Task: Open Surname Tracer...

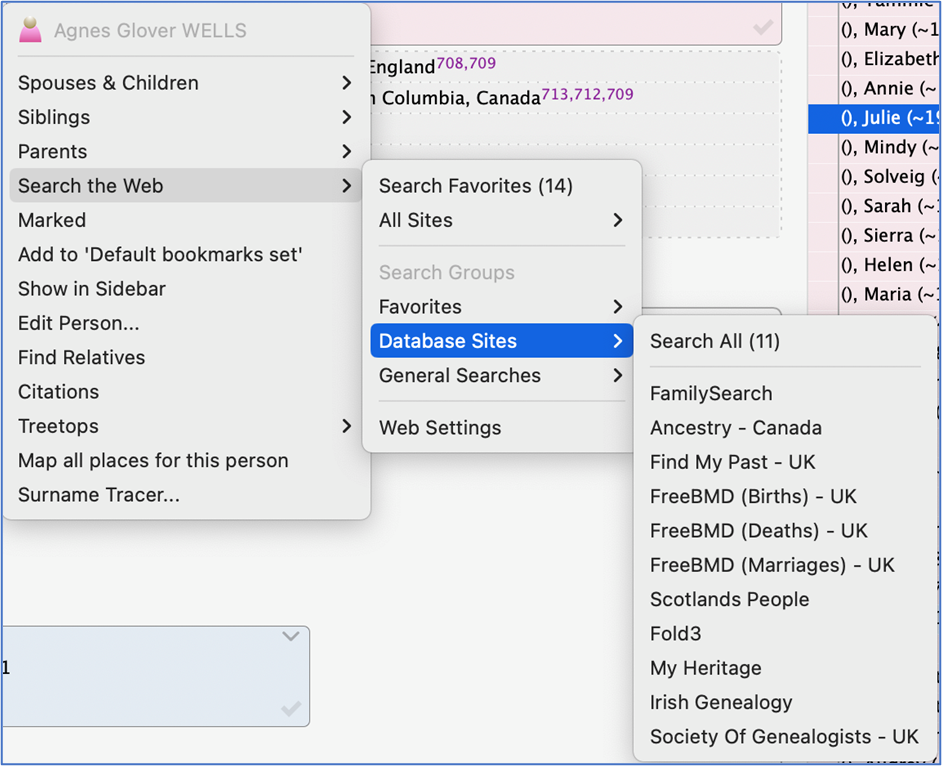Action: tap(99, 495)
